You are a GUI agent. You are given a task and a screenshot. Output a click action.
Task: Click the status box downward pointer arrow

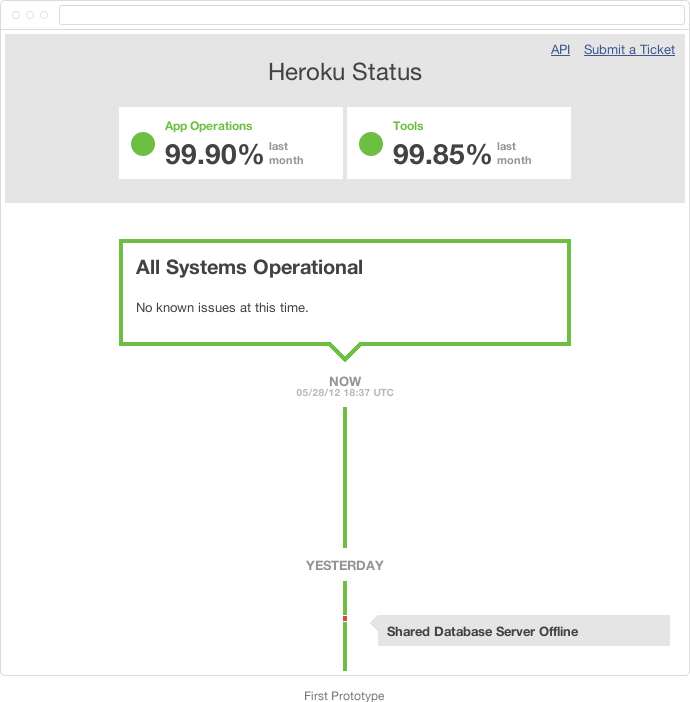(345, 352)
